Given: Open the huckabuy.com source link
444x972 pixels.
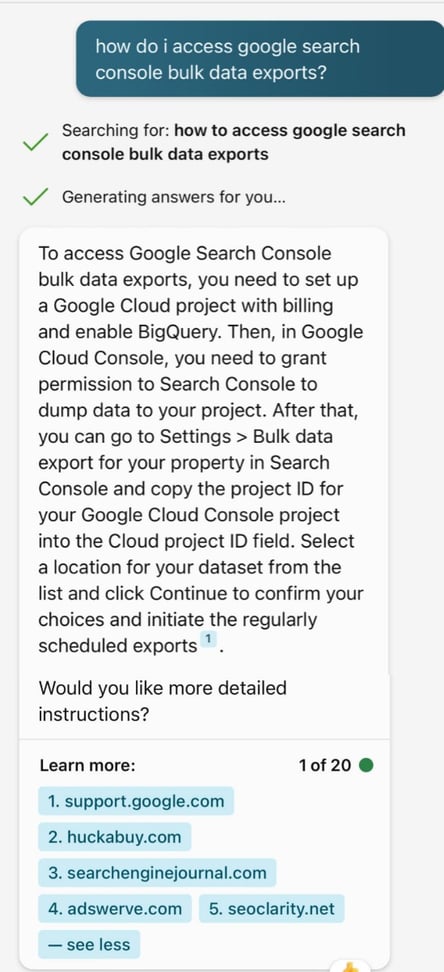Looking at the screenshot, I should [115, 836].
